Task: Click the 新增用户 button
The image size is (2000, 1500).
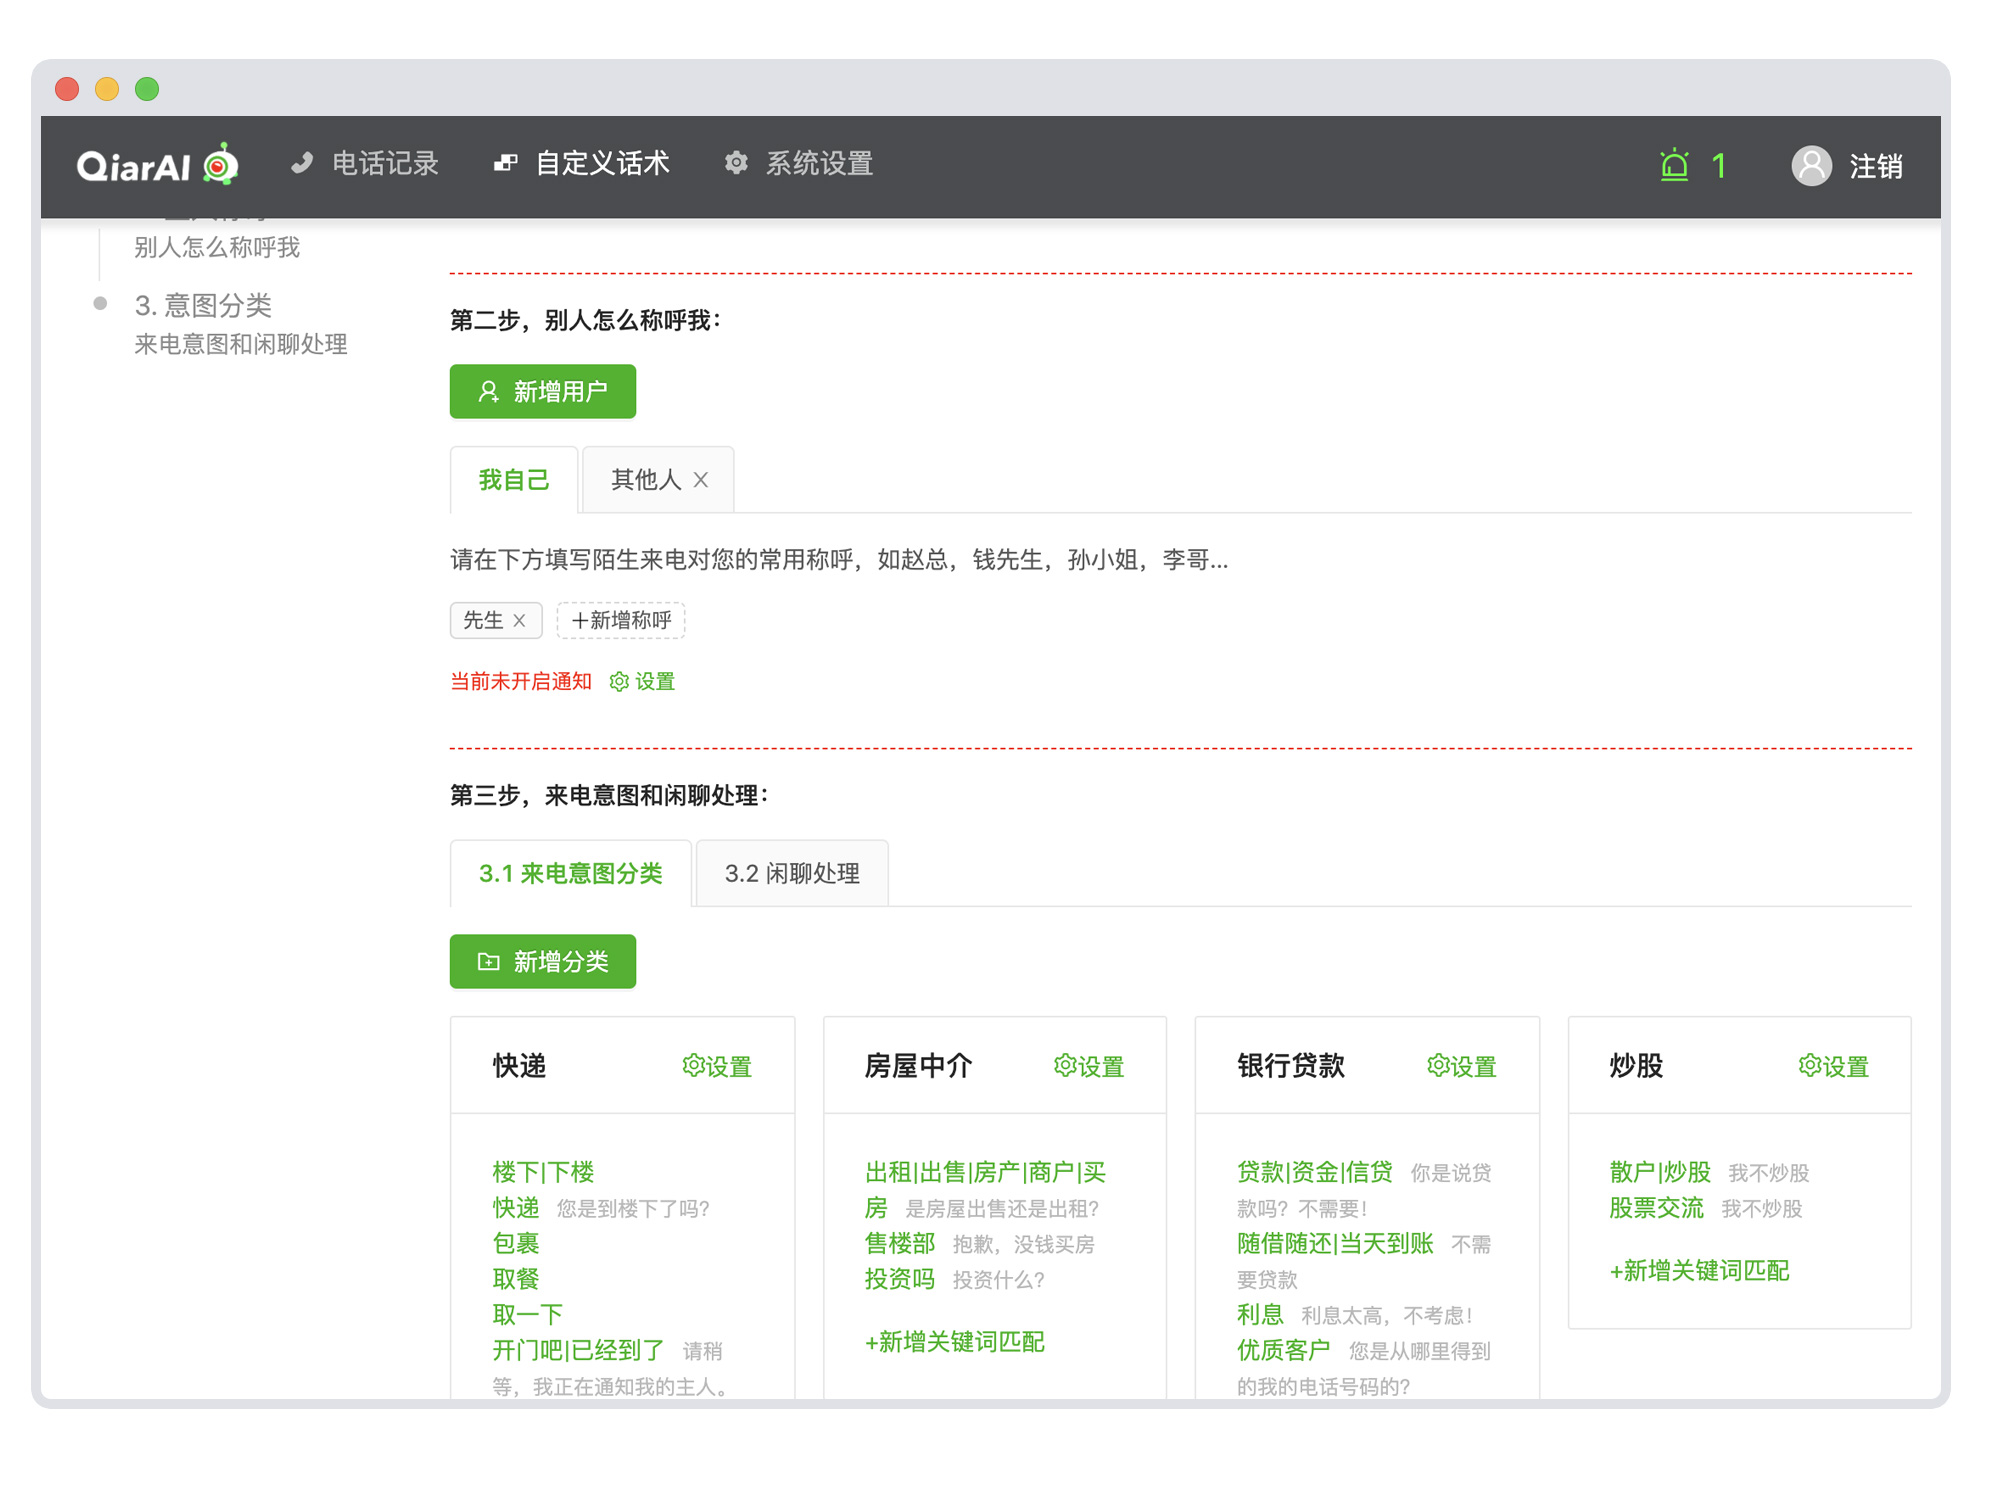Action: coord(542,391)
